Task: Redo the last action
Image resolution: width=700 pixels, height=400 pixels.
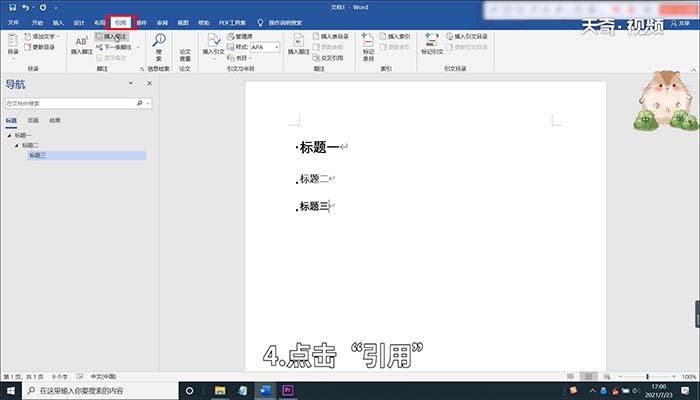Action: (43, 7)
